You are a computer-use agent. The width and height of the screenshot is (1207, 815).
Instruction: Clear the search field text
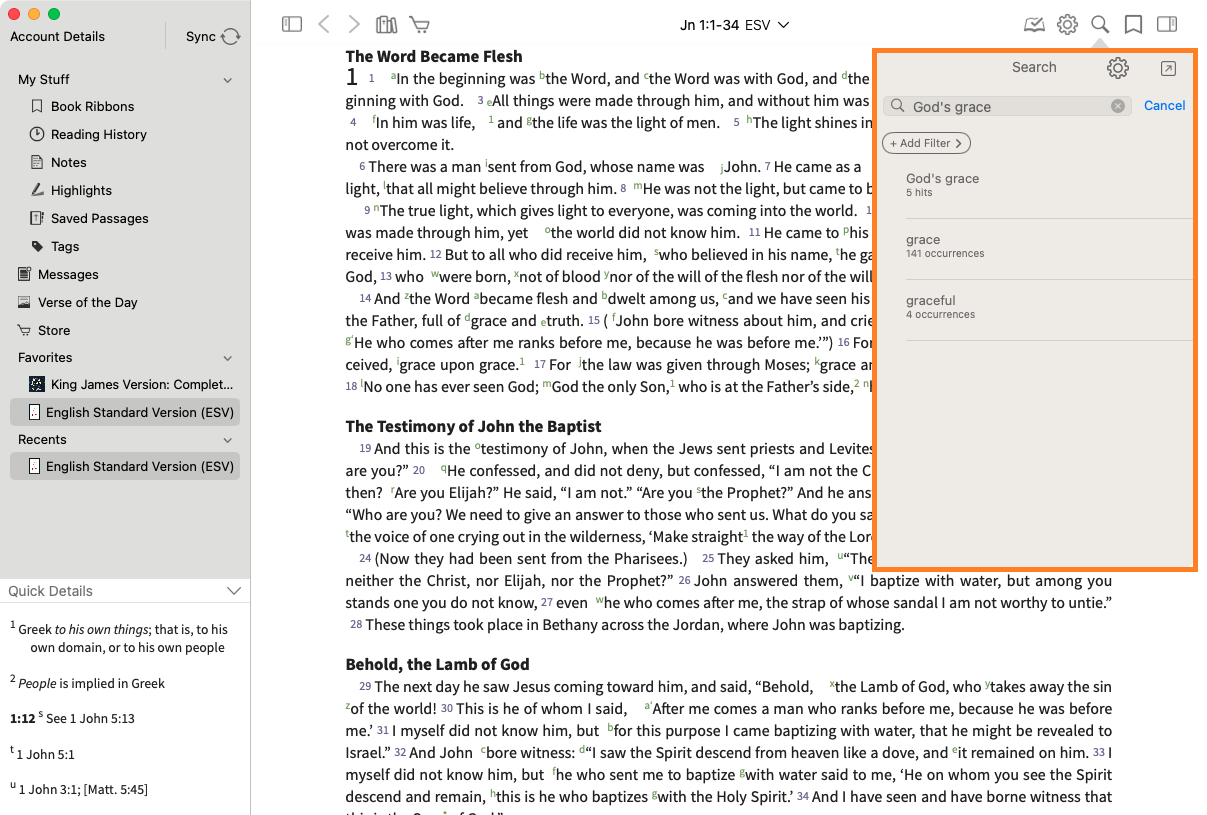click(x=1118, y=106)
